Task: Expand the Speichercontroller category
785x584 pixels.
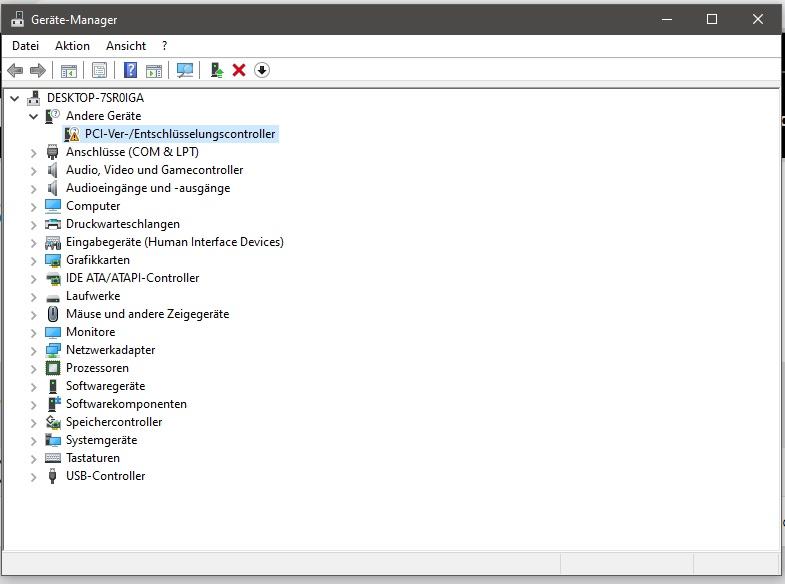Action: point(34,423)
